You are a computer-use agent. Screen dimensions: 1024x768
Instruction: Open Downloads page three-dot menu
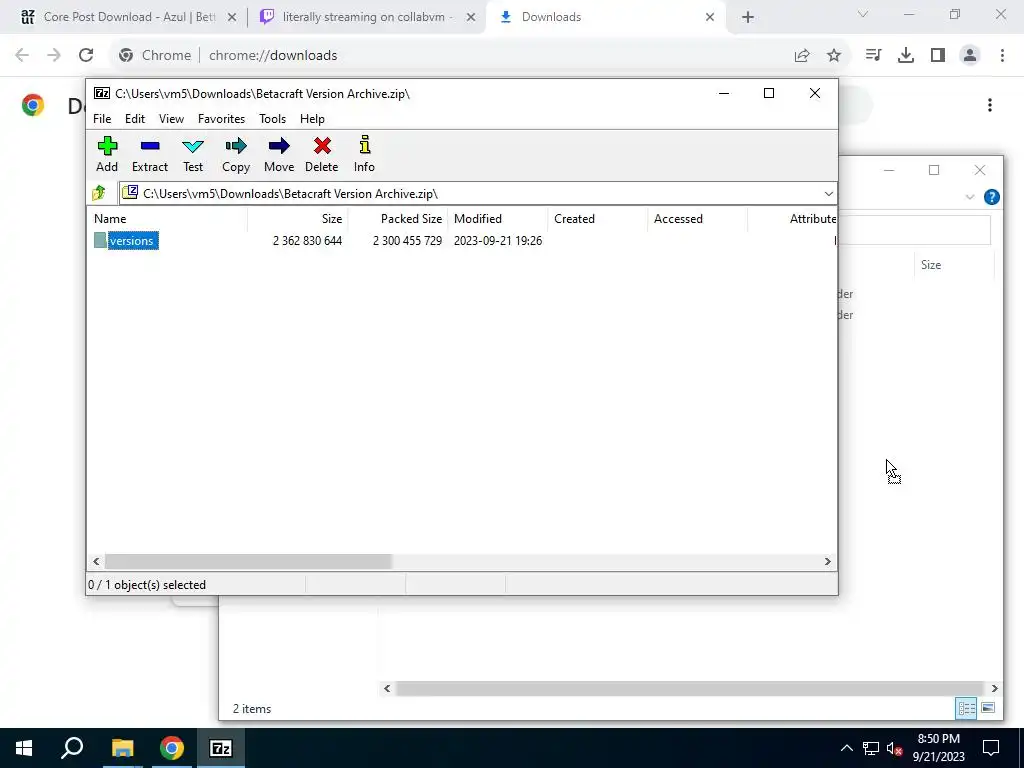(x=990, y=105)
